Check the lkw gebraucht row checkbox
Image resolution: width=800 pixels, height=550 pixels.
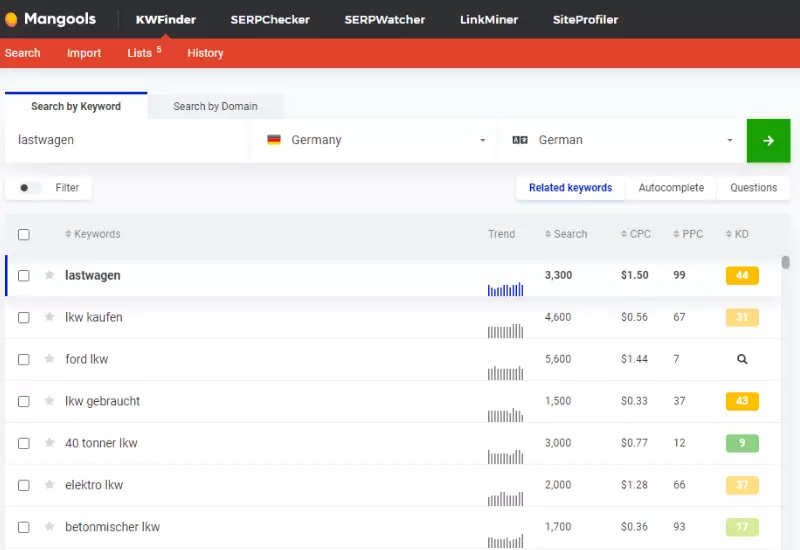[x=23, y=401]
